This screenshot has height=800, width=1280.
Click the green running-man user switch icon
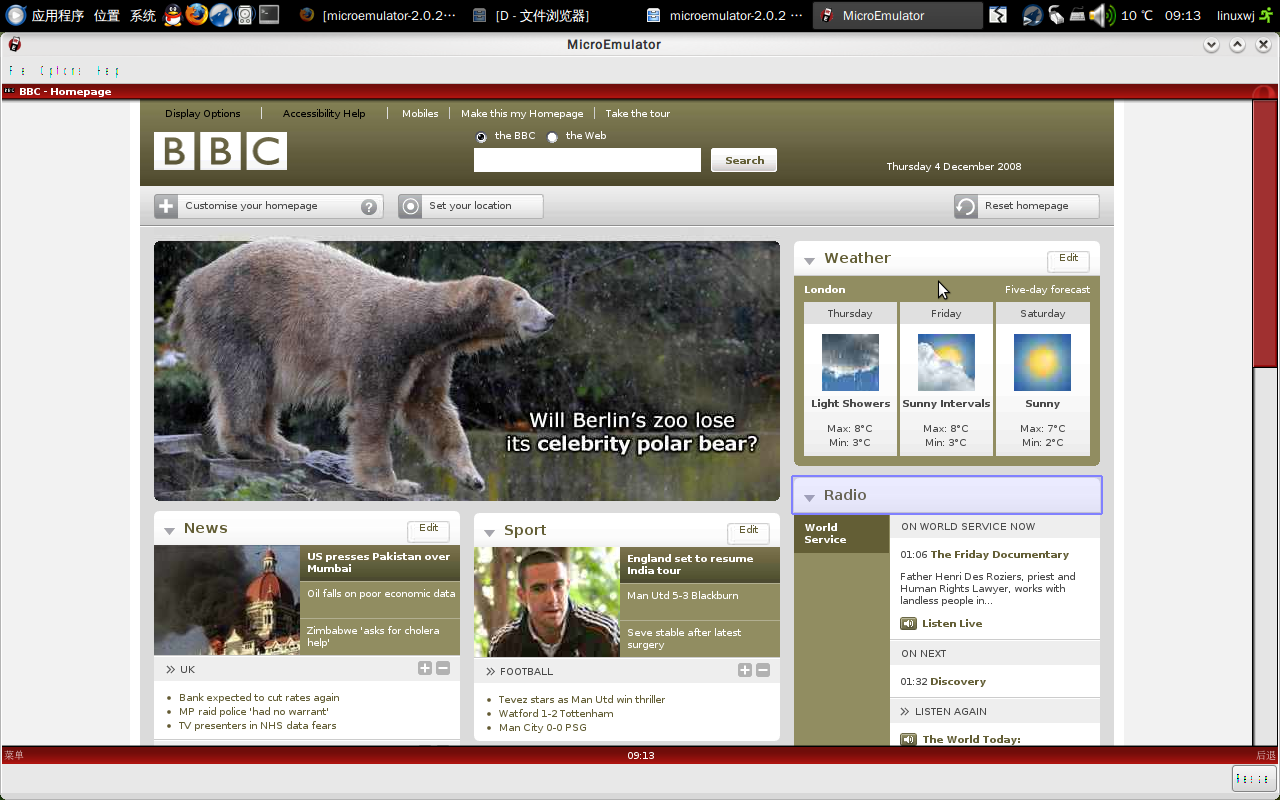click(x=1265, y=15)
